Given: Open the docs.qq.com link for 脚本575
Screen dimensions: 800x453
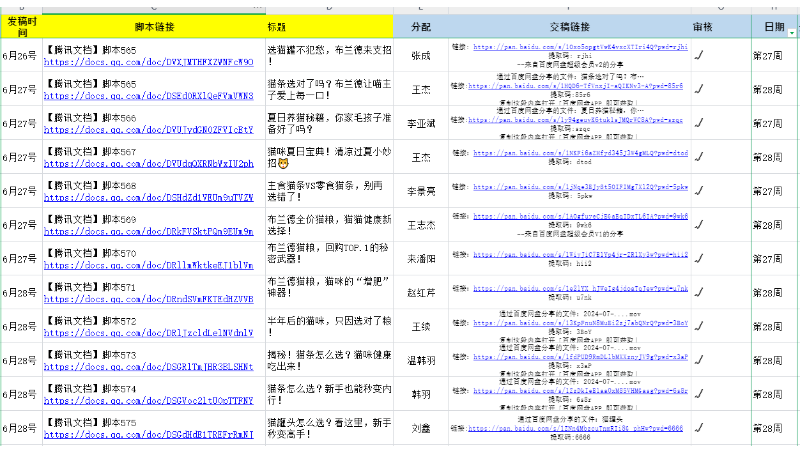Looking at the screenshot, I should pos(148,435).
